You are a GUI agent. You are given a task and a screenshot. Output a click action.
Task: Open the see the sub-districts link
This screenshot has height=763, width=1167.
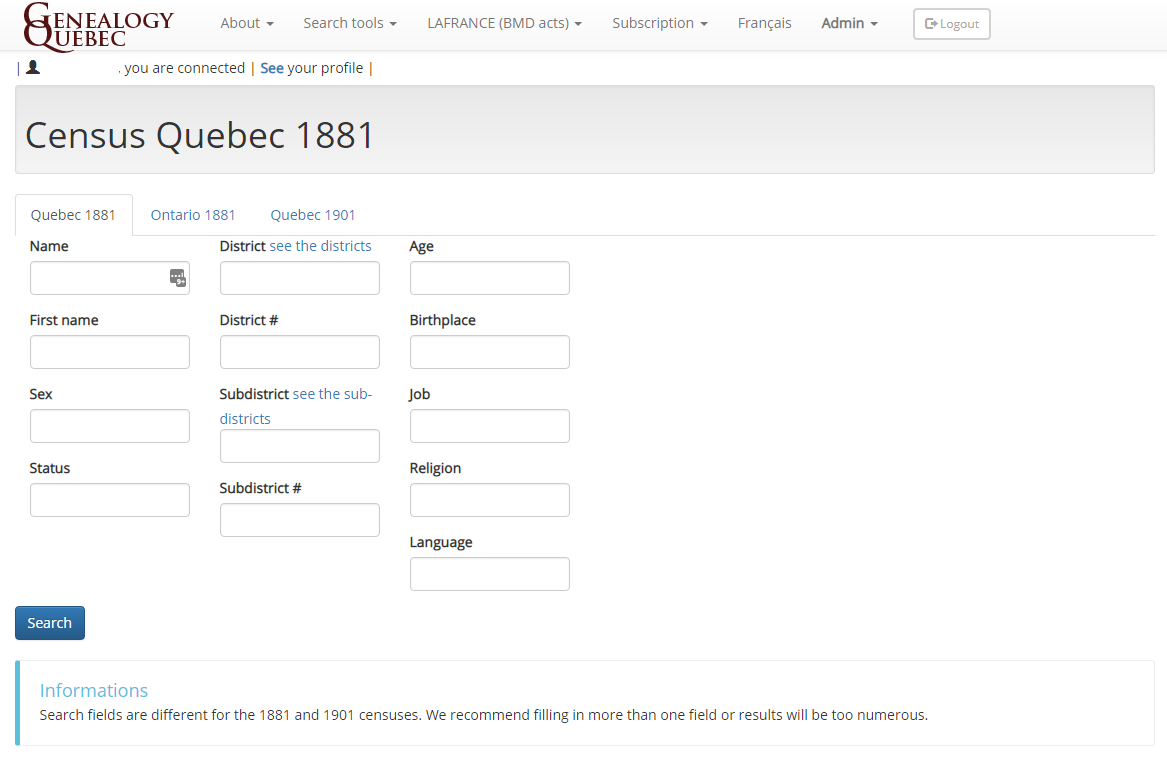295,406
